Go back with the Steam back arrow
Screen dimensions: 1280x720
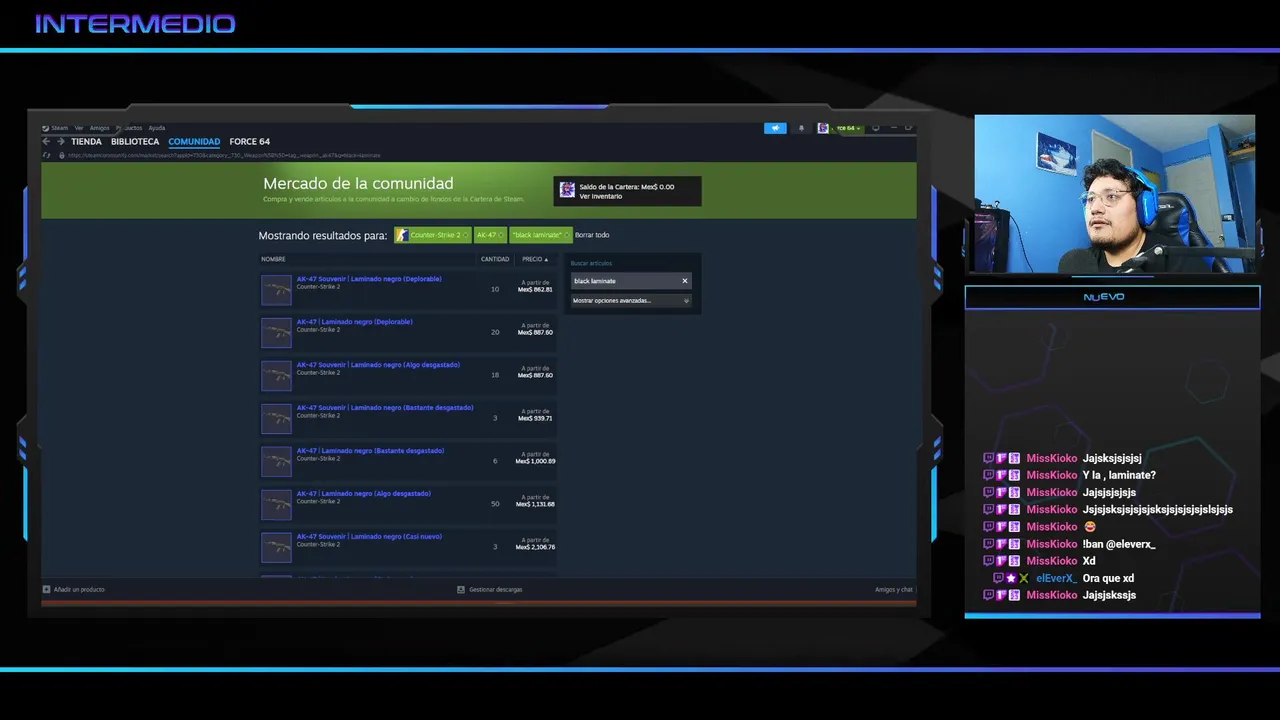pos(46,142)
